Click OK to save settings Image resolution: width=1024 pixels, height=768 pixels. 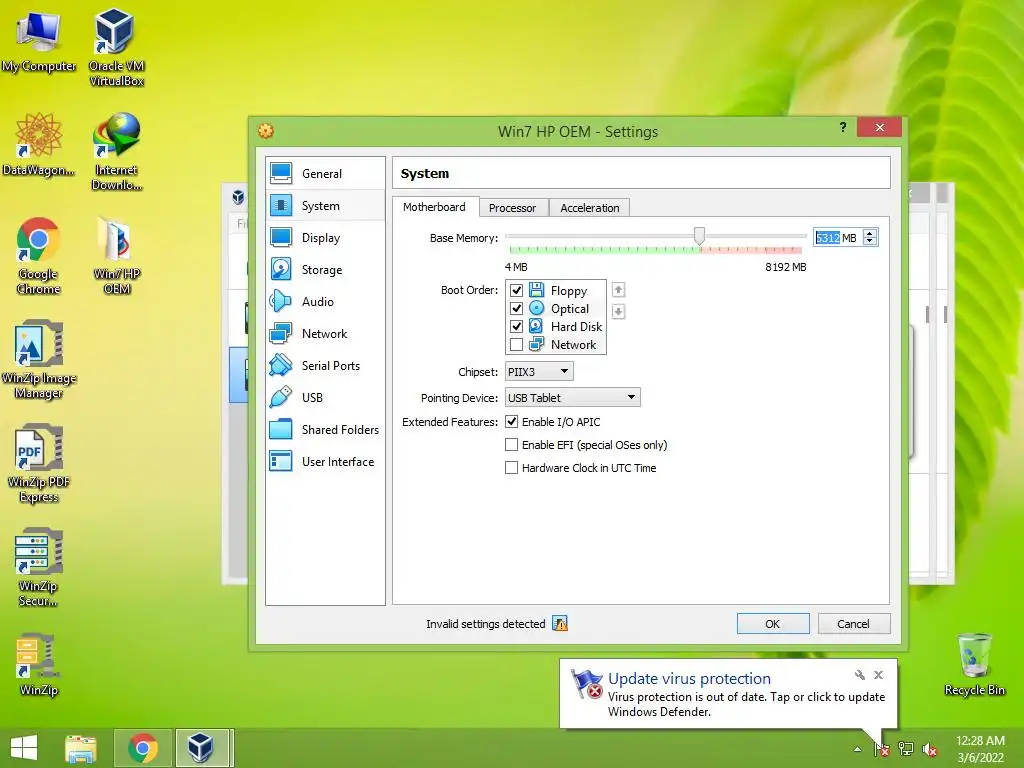pos(773,624)
